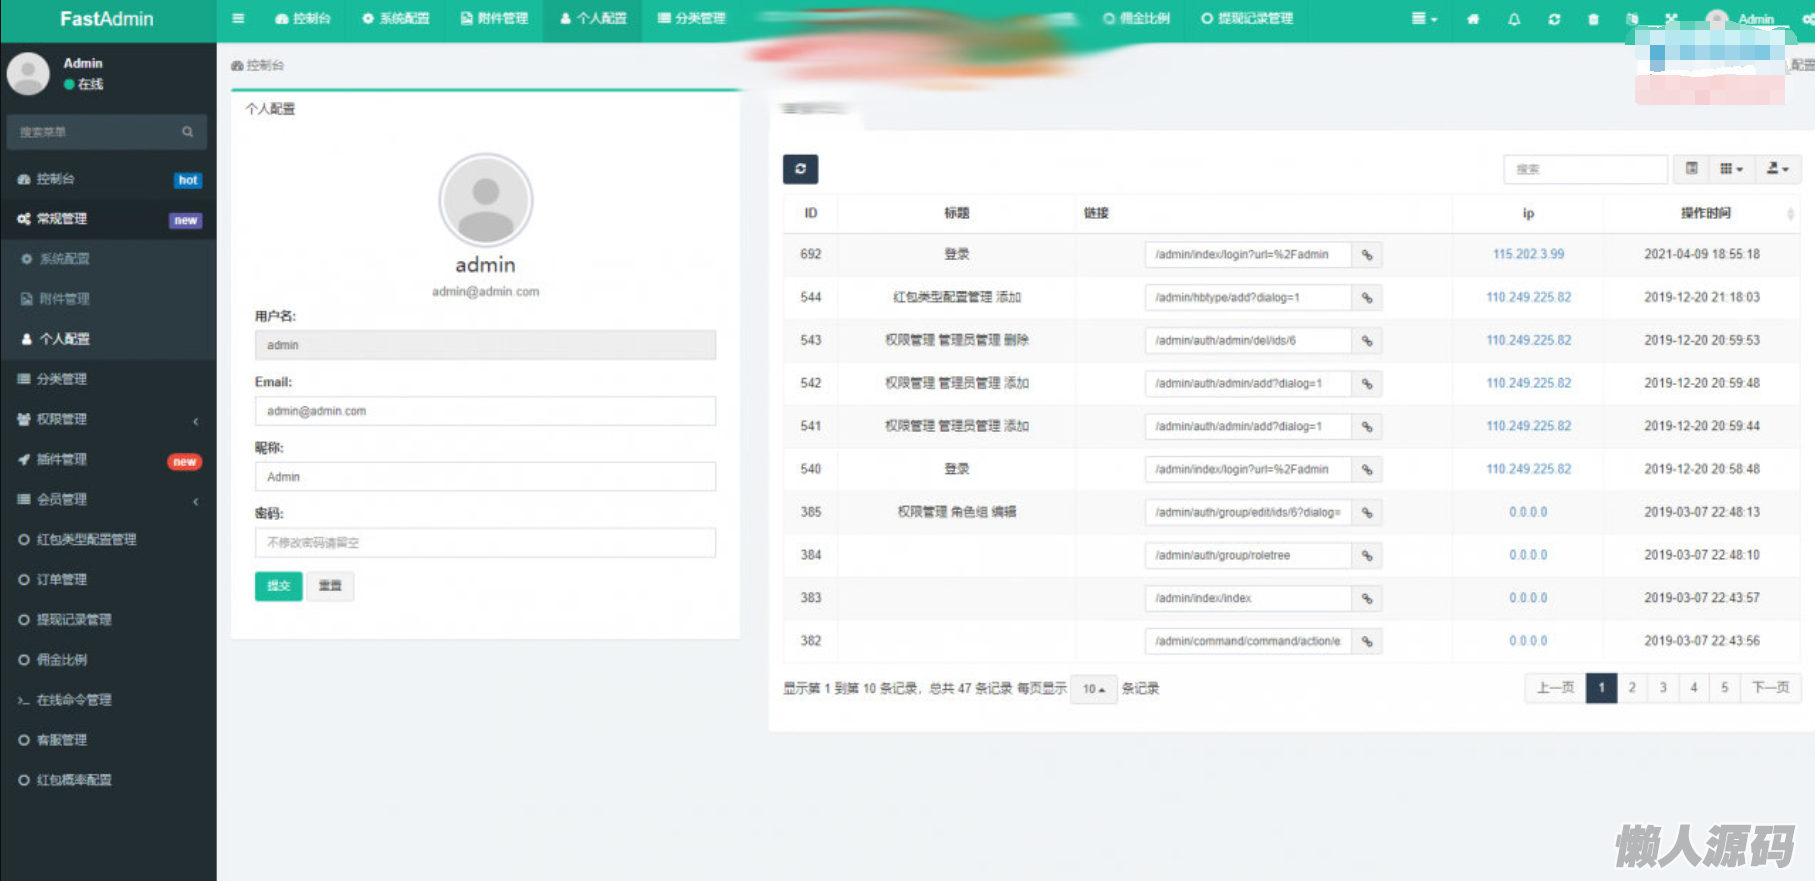
Task: Open notifications via the bell icon
Action: pyautogui.click(x=1514, y=19)
